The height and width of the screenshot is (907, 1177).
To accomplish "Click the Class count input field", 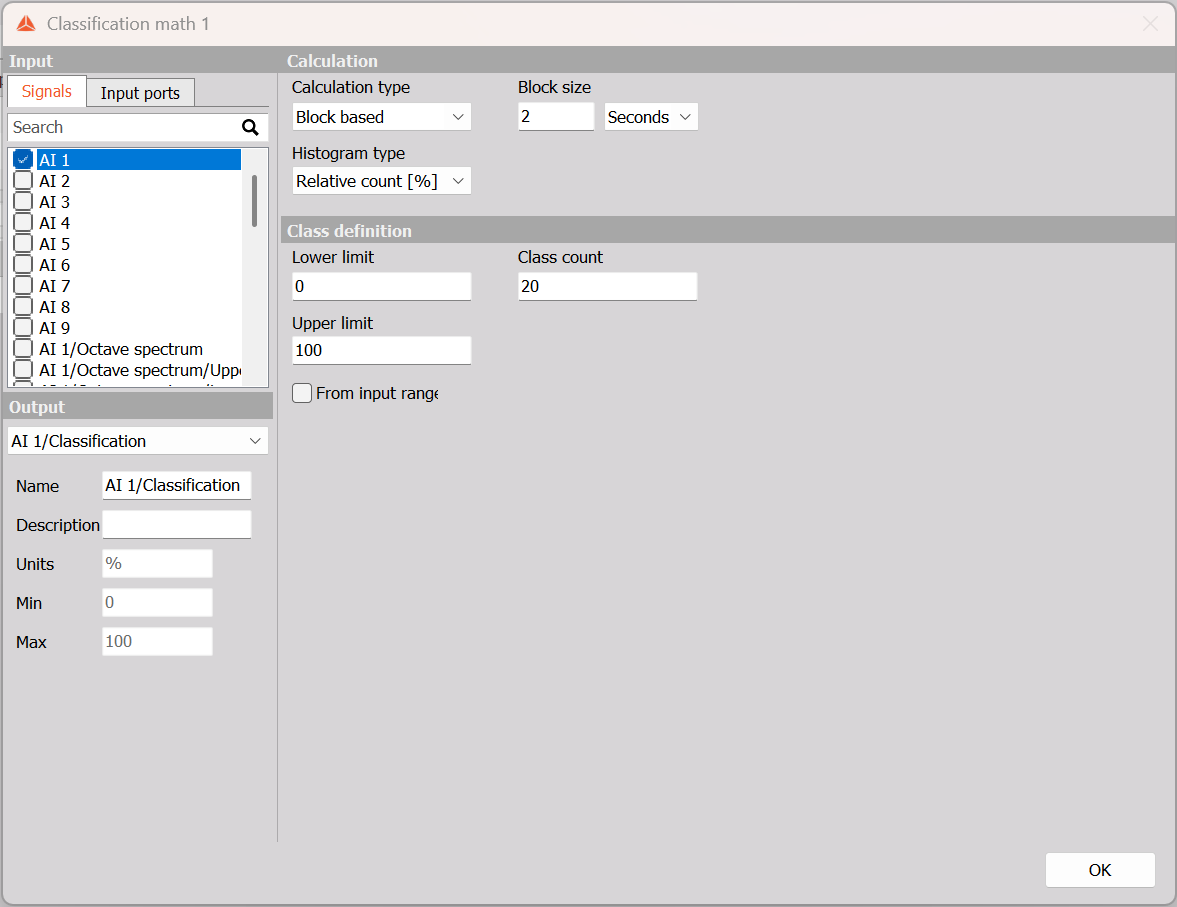I will tap(607, 287).
